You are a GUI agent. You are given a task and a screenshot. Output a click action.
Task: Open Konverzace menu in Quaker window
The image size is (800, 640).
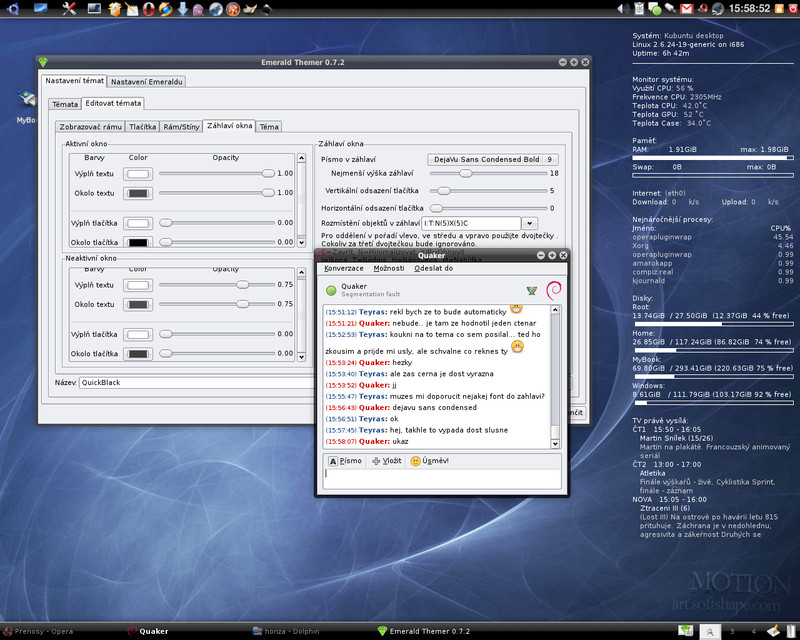point(343,268)
